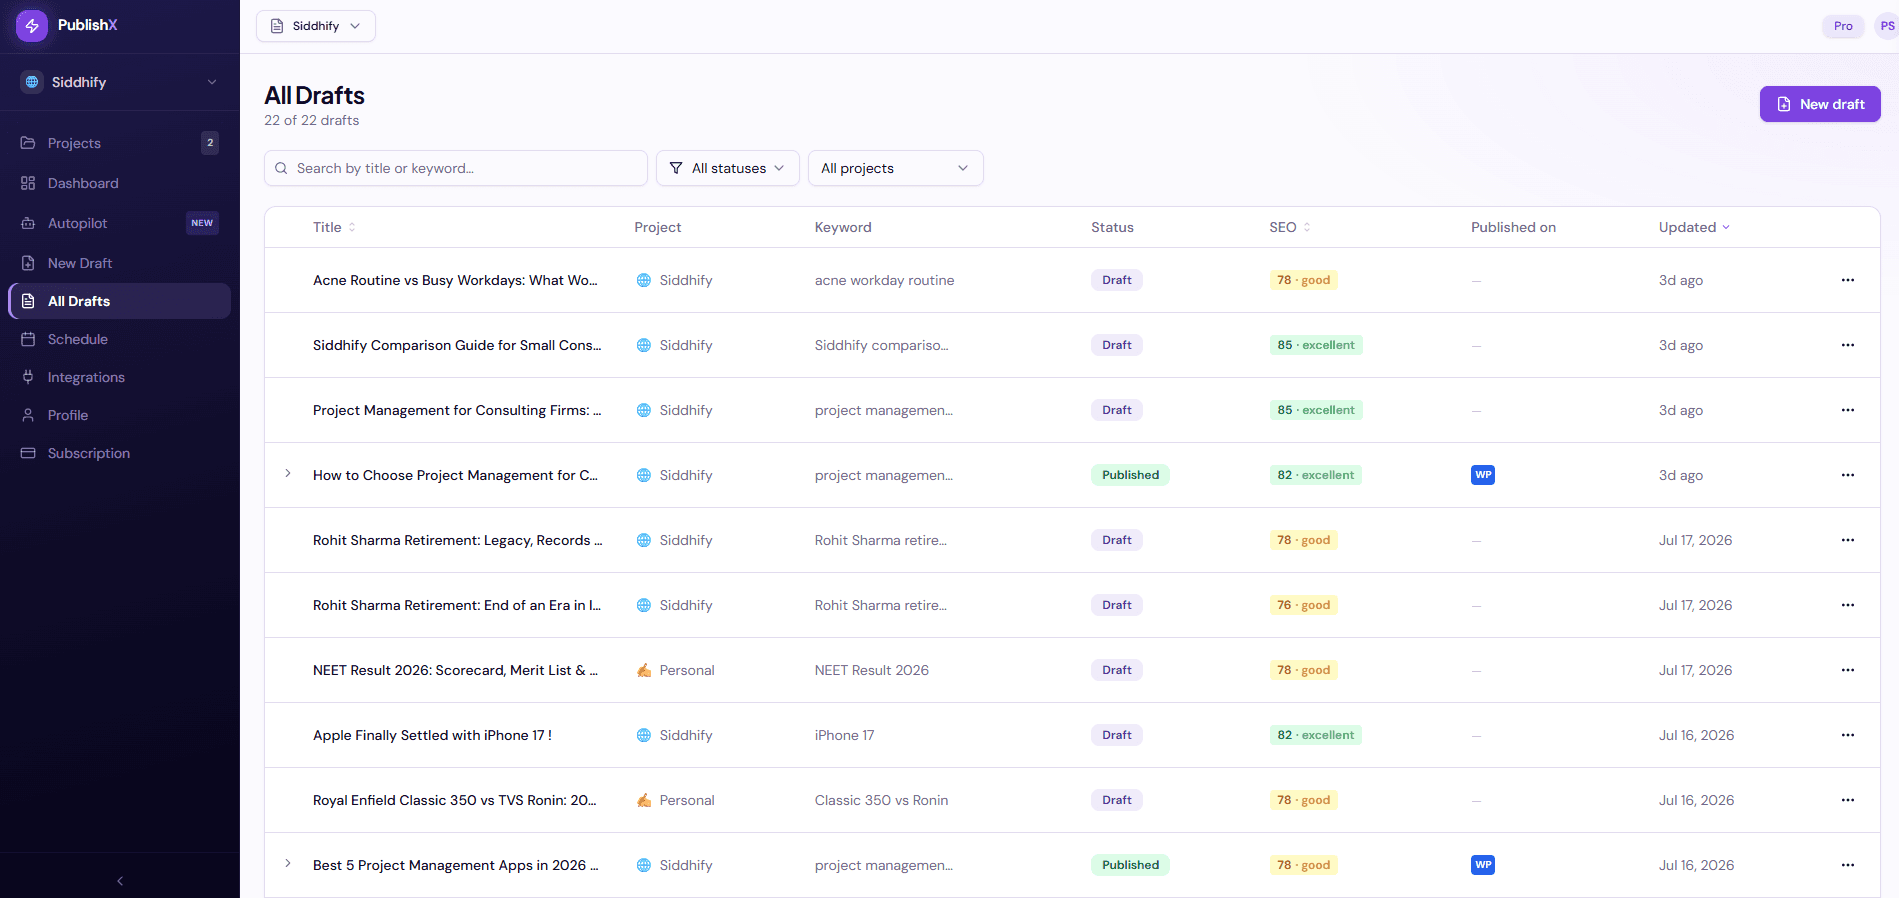This screenshot has height=898, width=1899.
Task: Click the Published status on How to Choose row
Action: 1130,475
